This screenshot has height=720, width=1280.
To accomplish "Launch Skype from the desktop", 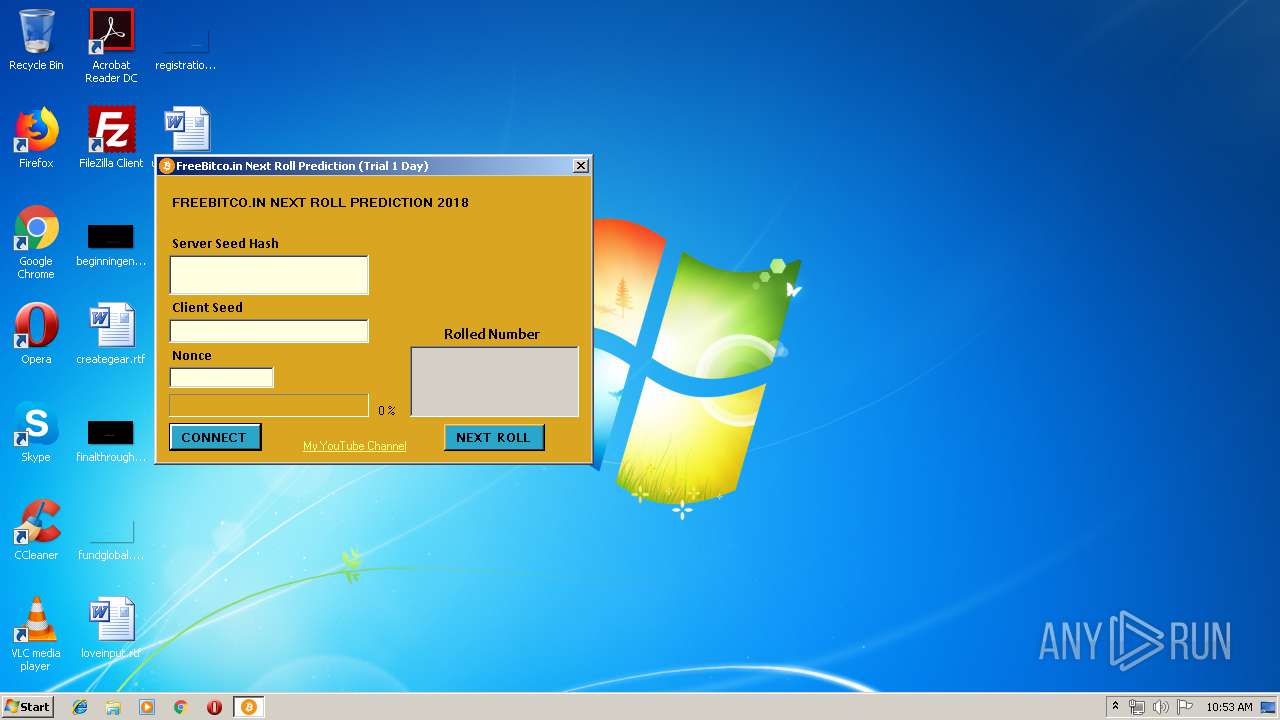I will [x=36, y=432].
